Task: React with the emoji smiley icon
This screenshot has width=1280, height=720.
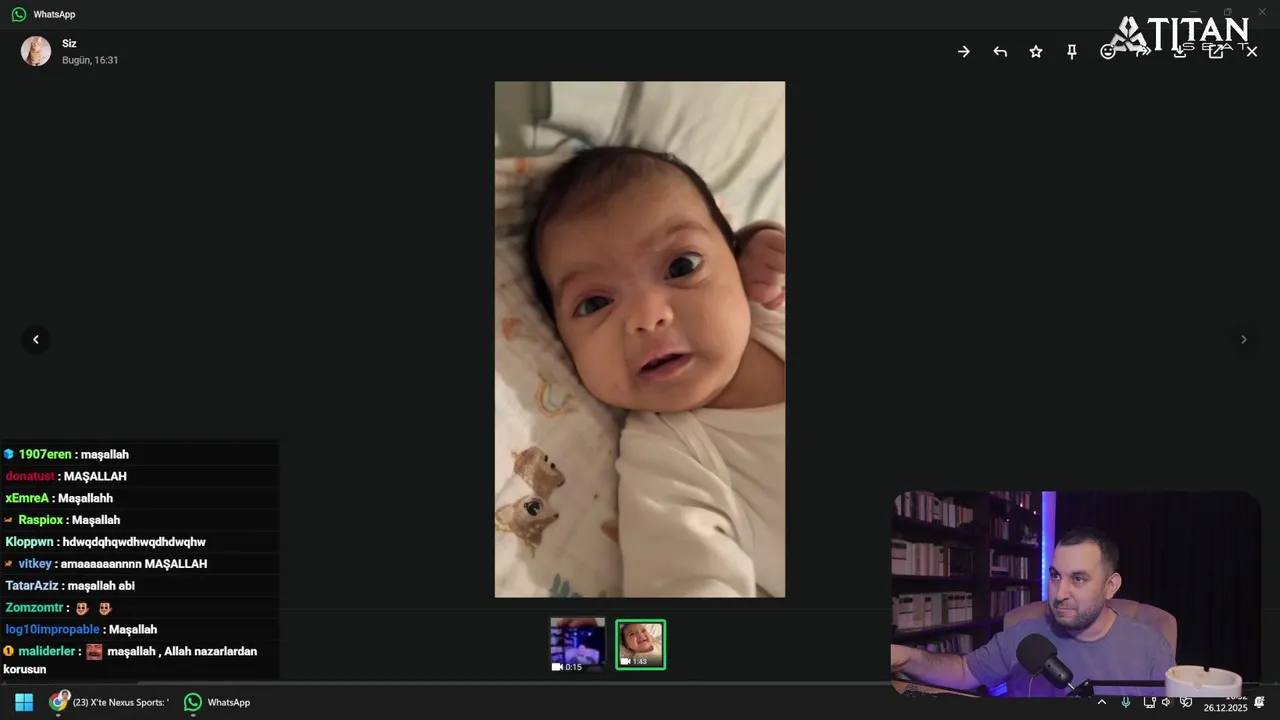Action: 1108,52
